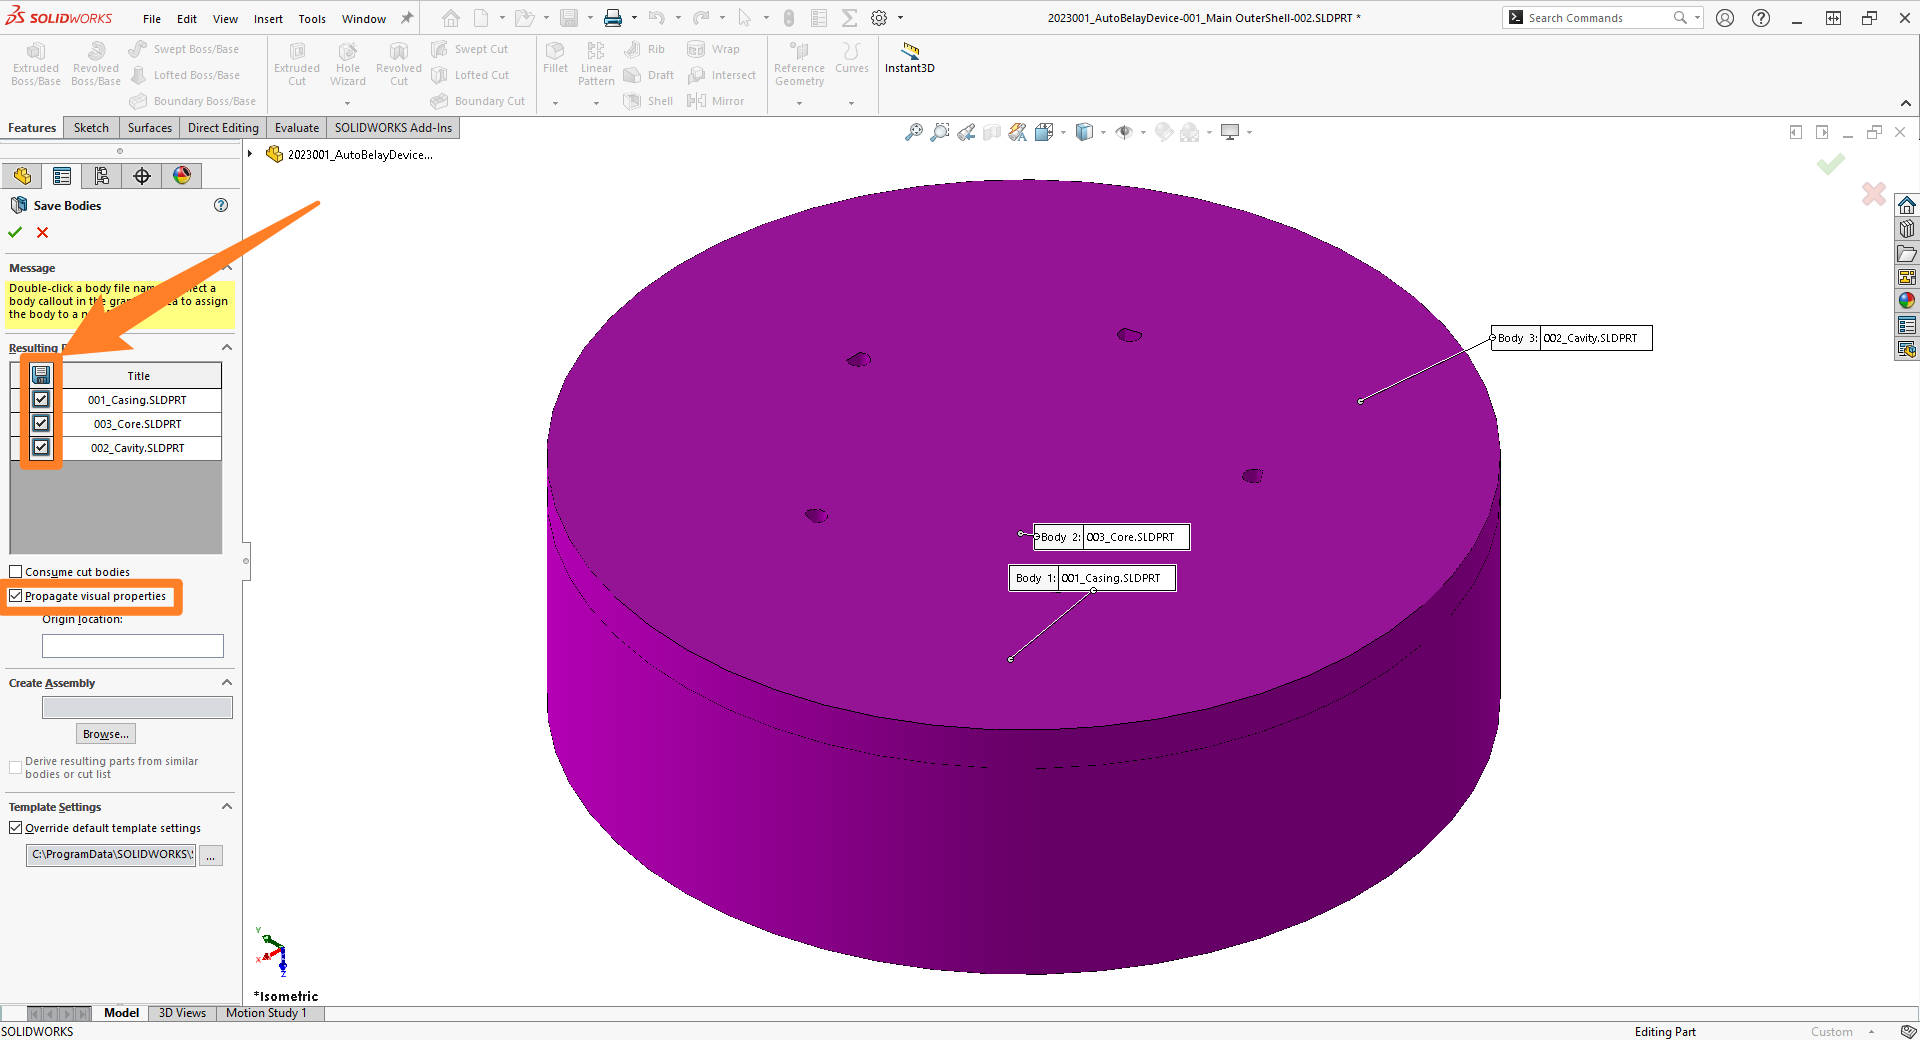This screenshot has height=1040, width=1920.
Task: Click the Mirror feature tool
Action: 718,100
